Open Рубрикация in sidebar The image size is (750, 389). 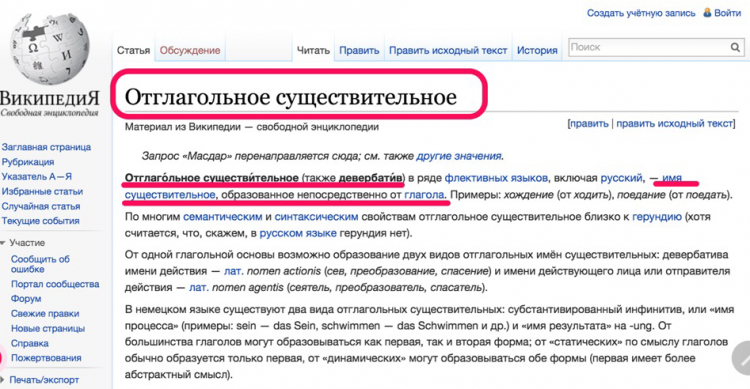tap(28, 162)
